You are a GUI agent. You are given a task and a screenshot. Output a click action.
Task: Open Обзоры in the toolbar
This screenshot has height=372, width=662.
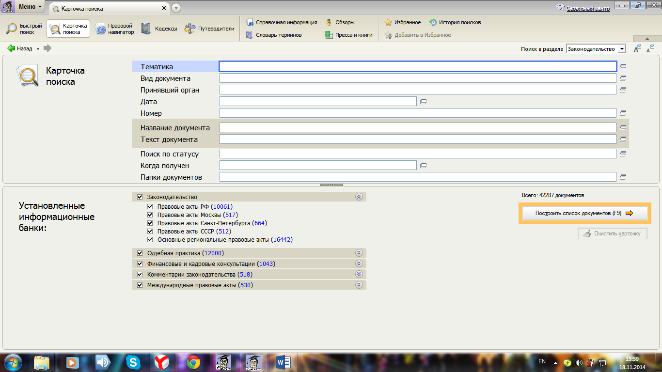[x=340, y=22]
